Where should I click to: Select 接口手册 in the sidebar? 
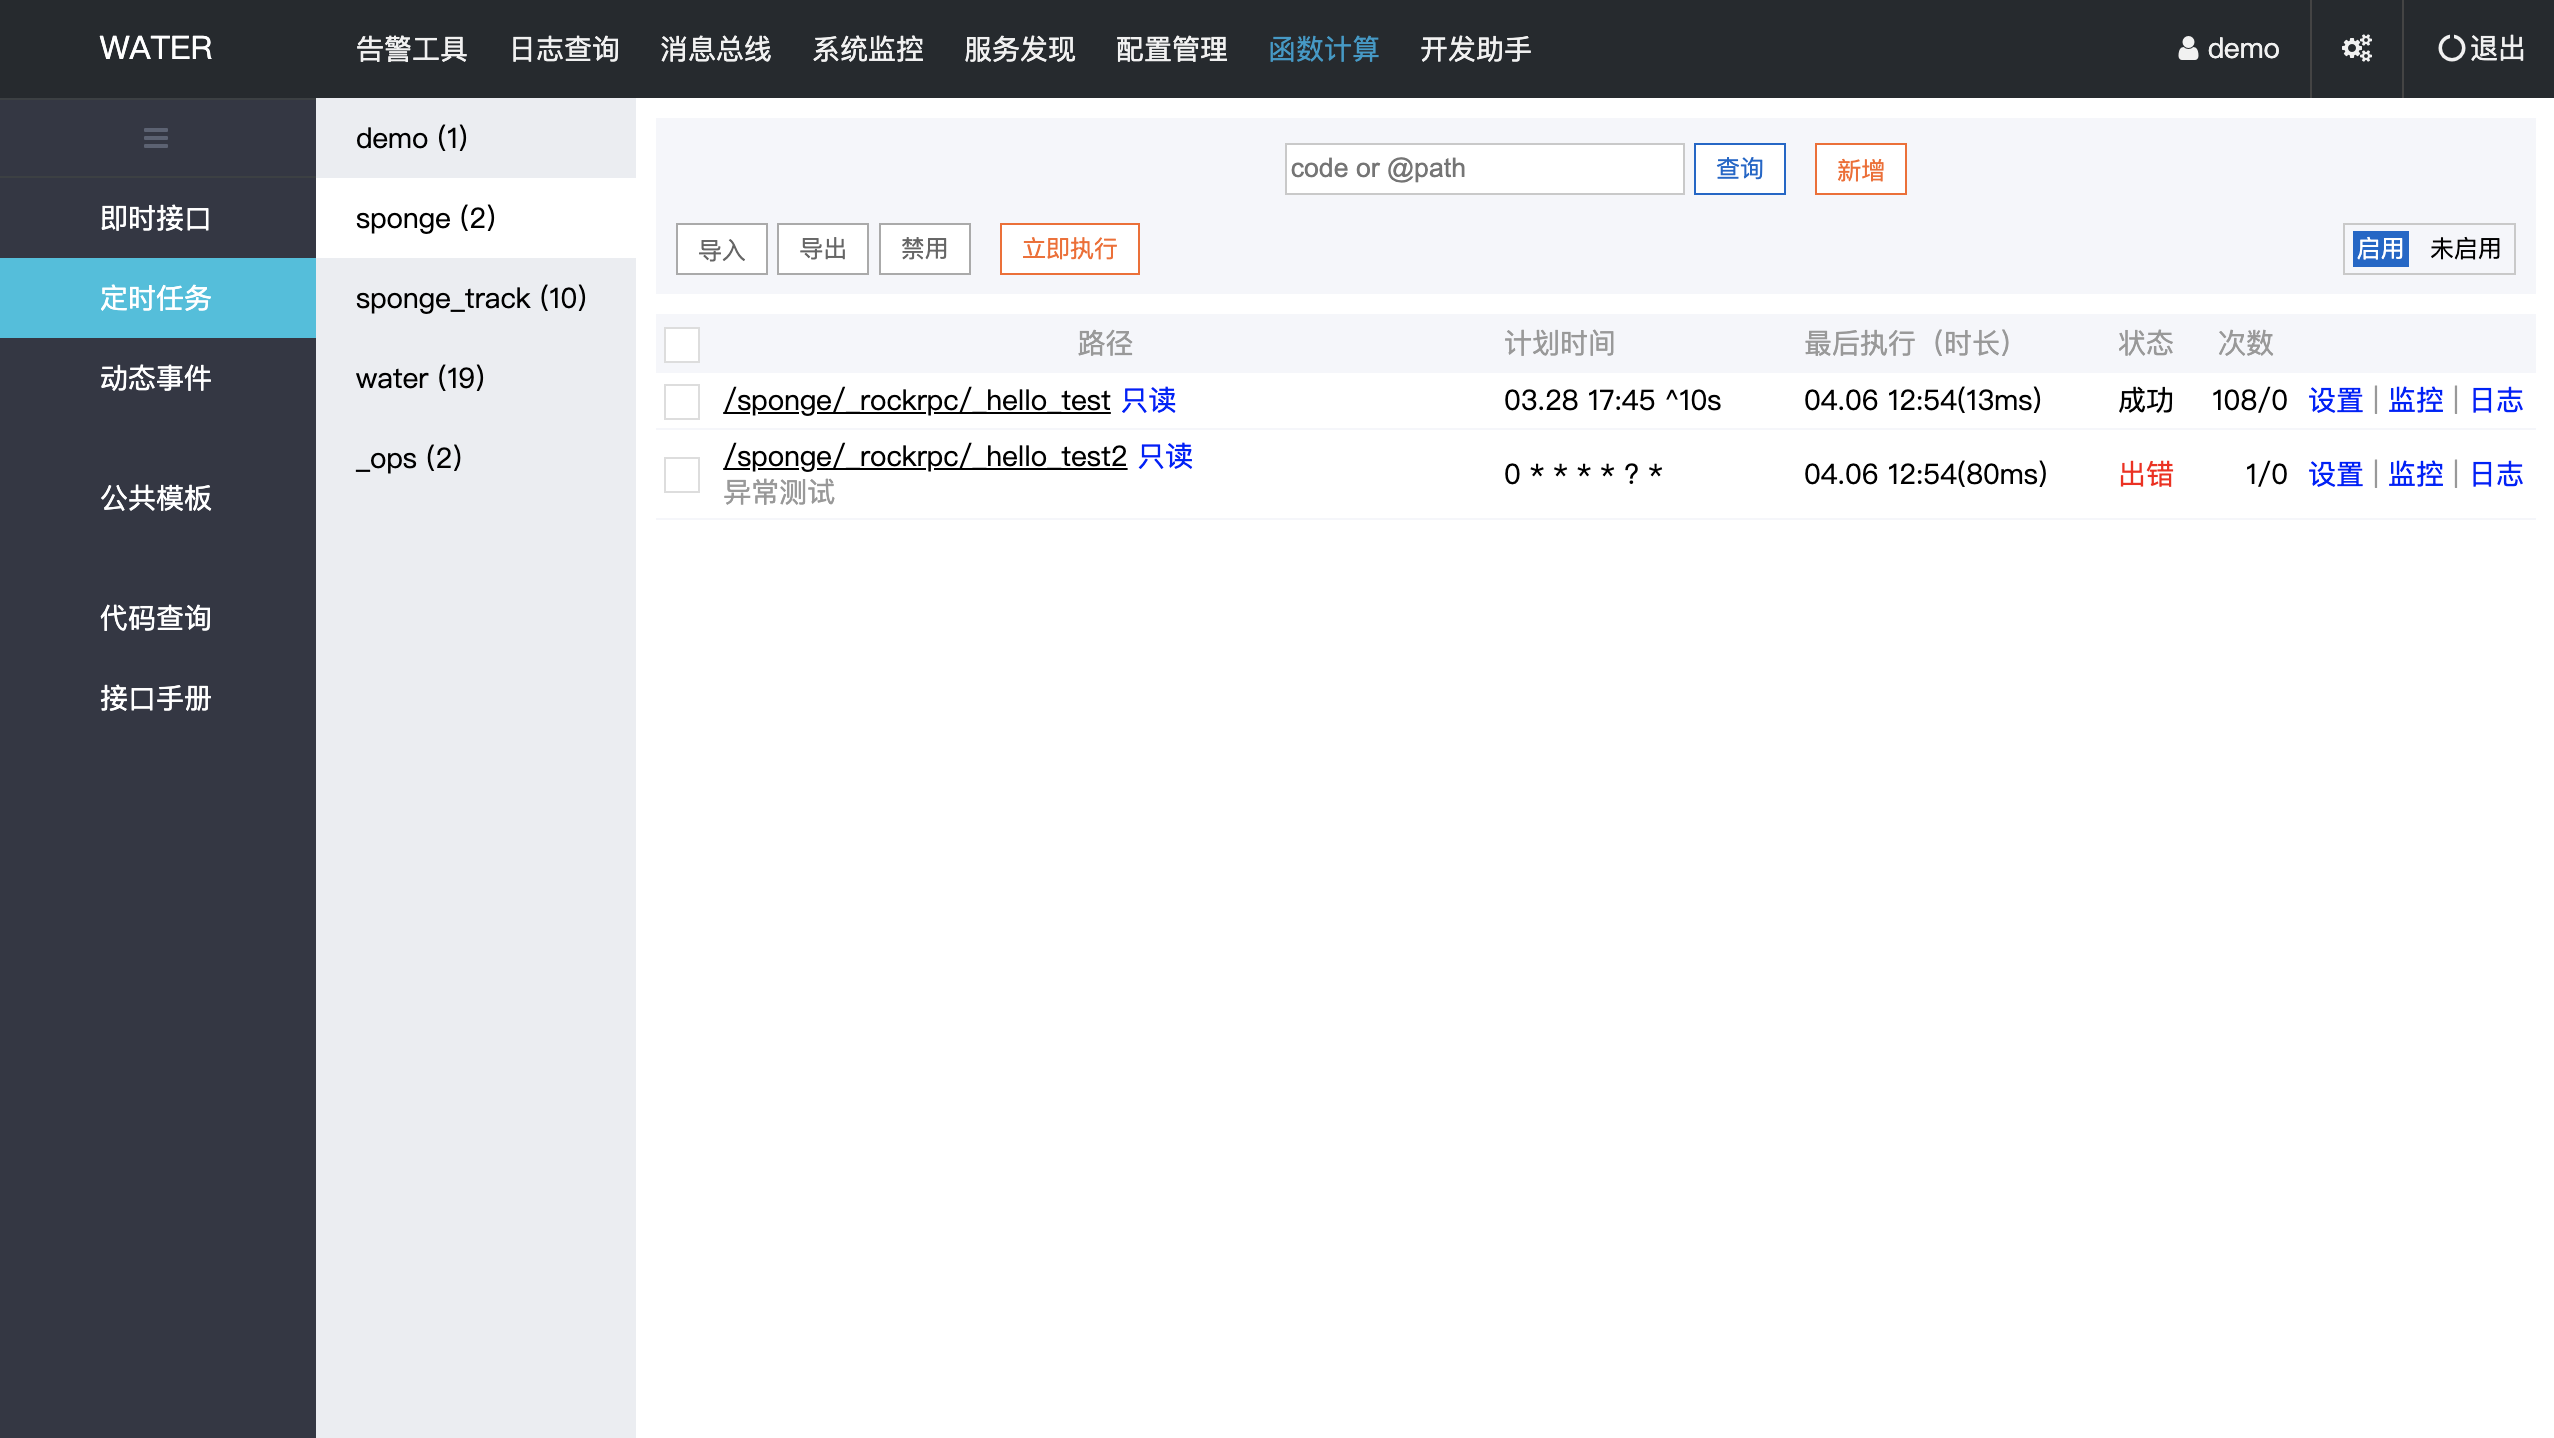pyautogui.click(x=158, y=698)
